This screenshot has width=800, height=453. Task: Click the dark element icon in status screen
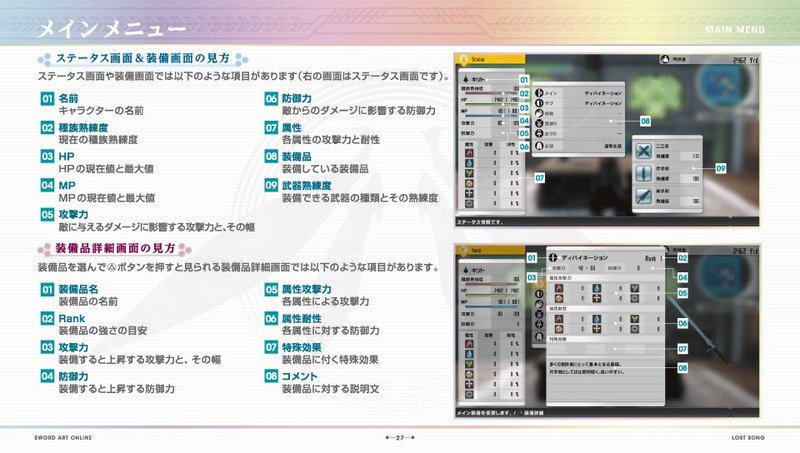pos(469,204)
